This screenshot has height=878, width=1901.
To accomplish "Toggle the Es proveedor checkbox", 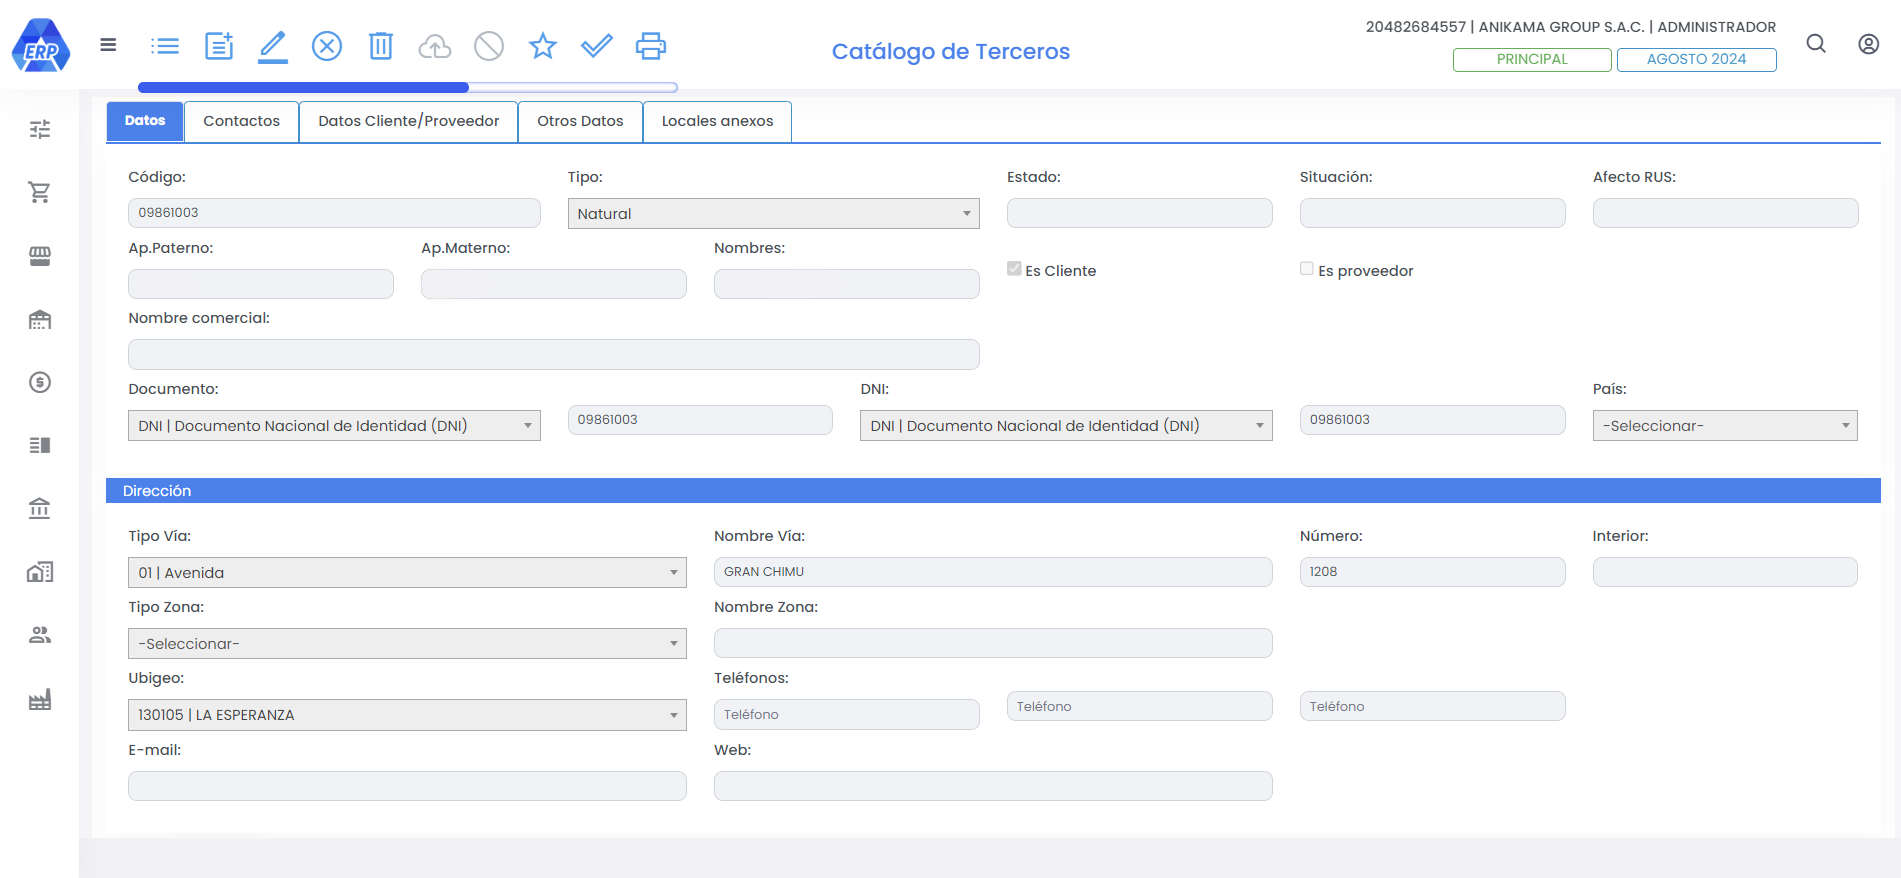I will point(1307,268).
